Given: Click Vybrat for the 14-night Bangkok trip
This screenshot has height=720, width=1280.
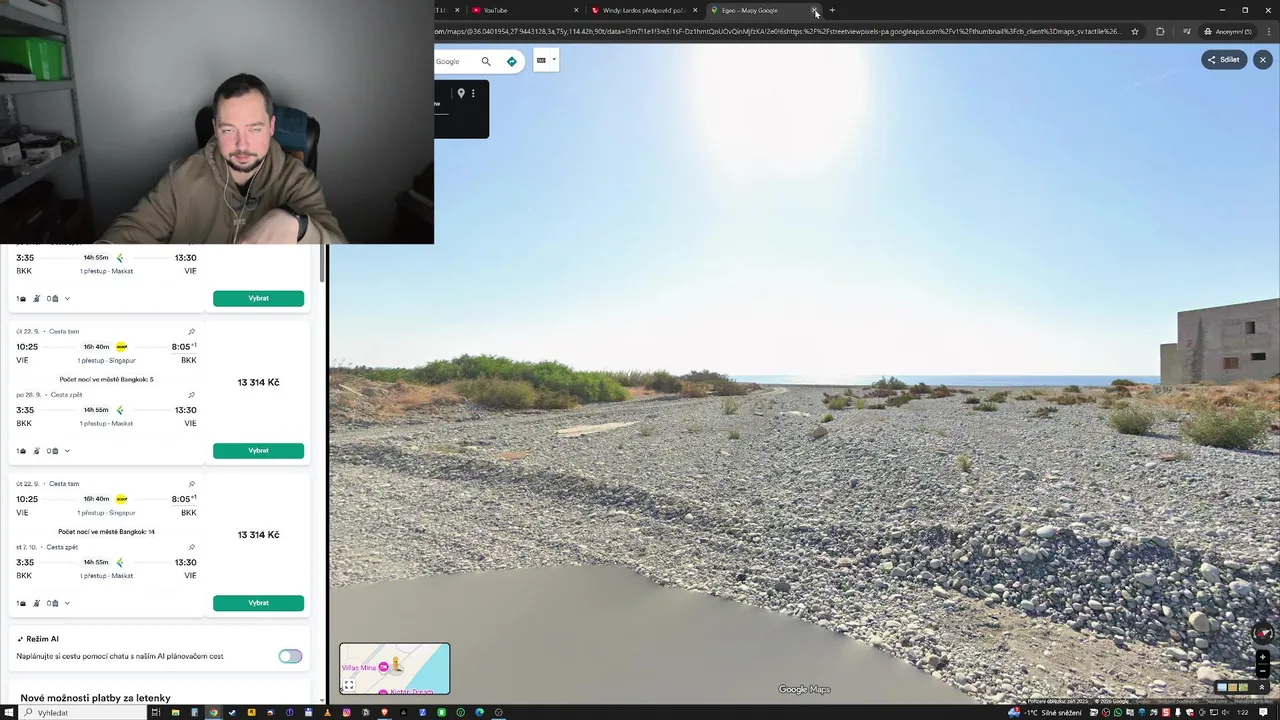Looking at the screenshot, I should pyautogui.click(x=258, y=603).
